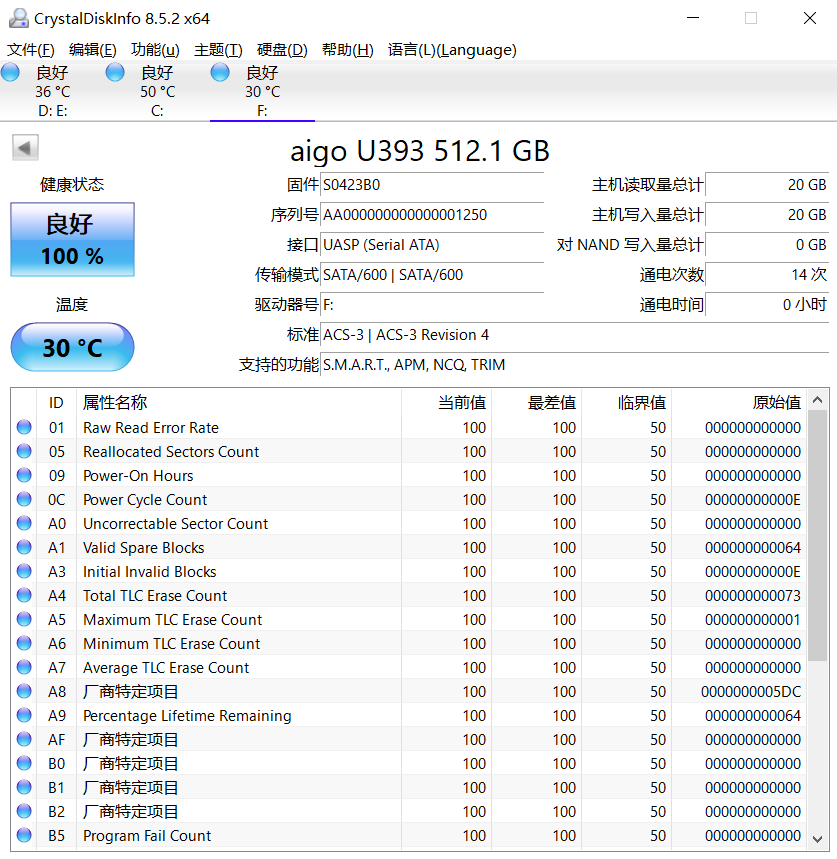
Task: Click the 良好 100 % health status button
Action: click(72, 239)
